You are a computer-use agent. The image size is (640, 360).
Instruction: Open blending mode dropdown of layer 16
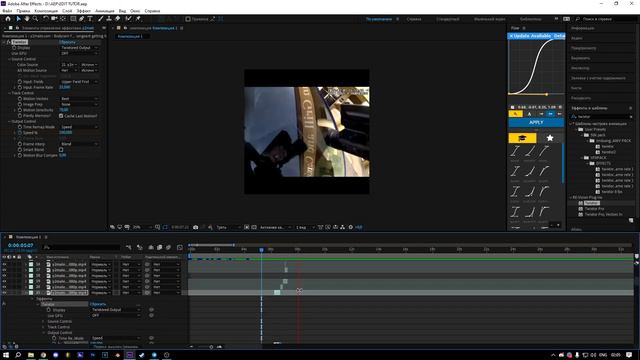tap(101, 264)
